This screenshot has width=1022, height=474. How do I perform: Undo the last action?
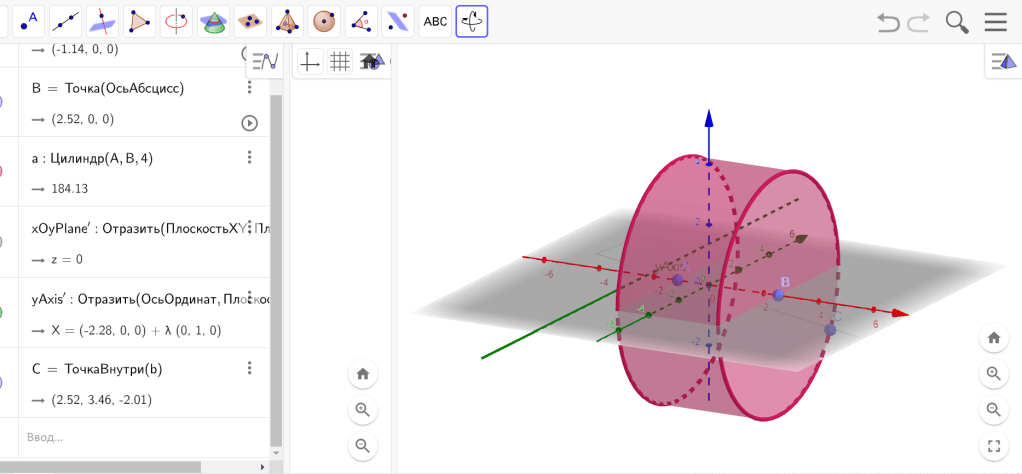point(888,22)
